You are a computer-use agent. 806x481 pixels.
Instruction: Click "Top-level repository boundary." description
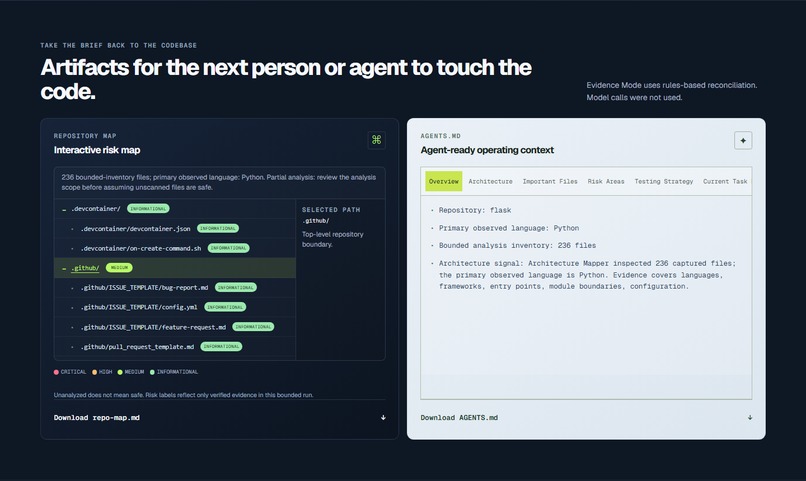[333, 239]
